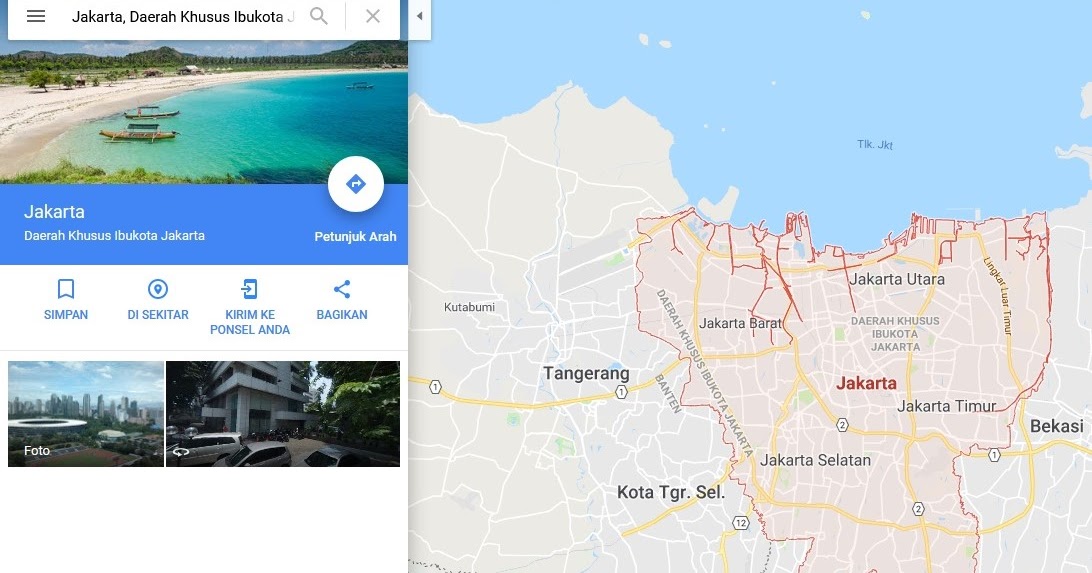Open the street view parking lot thumbnail
This screenshot has height=573, width=1092.
(283, 414)
